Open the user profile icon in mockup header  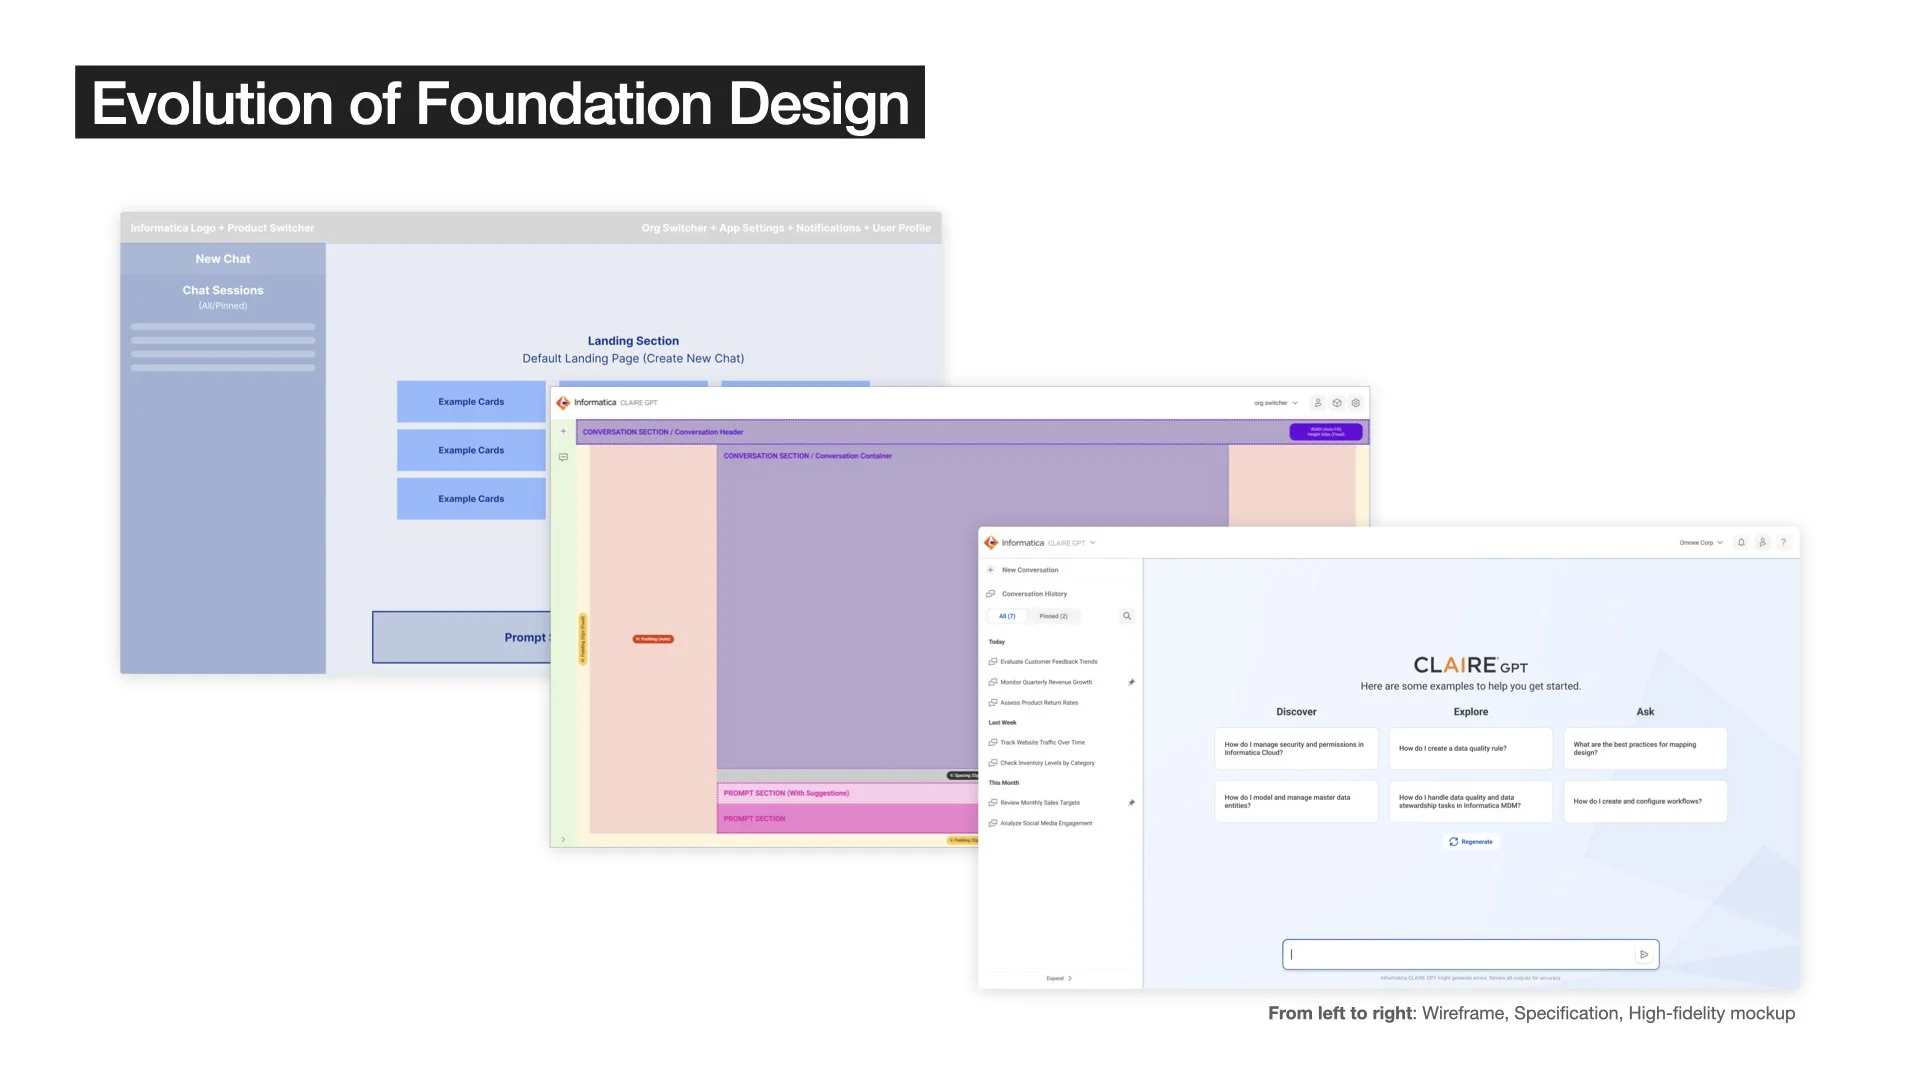[x=1762, y=542]
